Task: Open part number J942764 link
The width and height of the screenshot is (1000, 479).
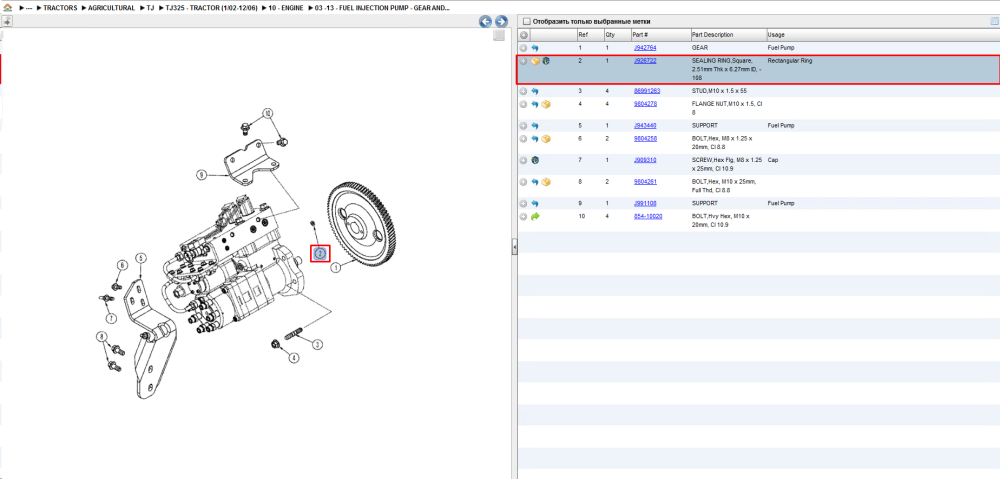Action: [x=645, y=48]
